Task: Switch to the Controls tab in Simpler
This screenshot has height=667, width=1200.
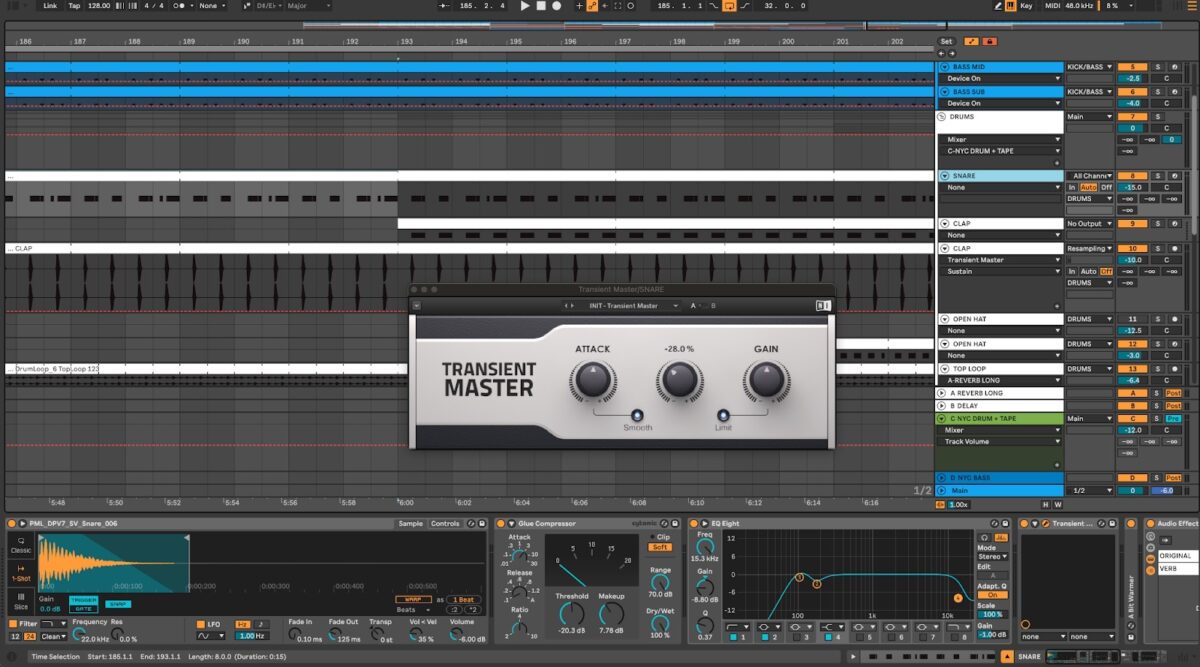Action: click(x=445, y=523)
